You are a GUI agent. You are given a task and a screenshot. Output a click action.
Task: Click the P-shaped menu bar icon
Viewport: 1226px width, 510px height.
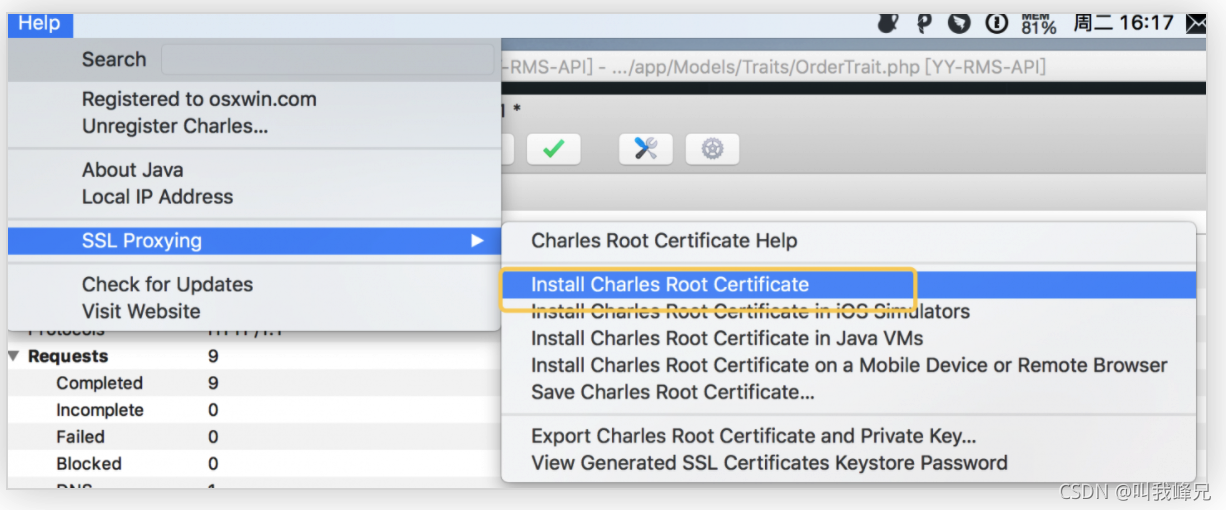tap(925, 23)
